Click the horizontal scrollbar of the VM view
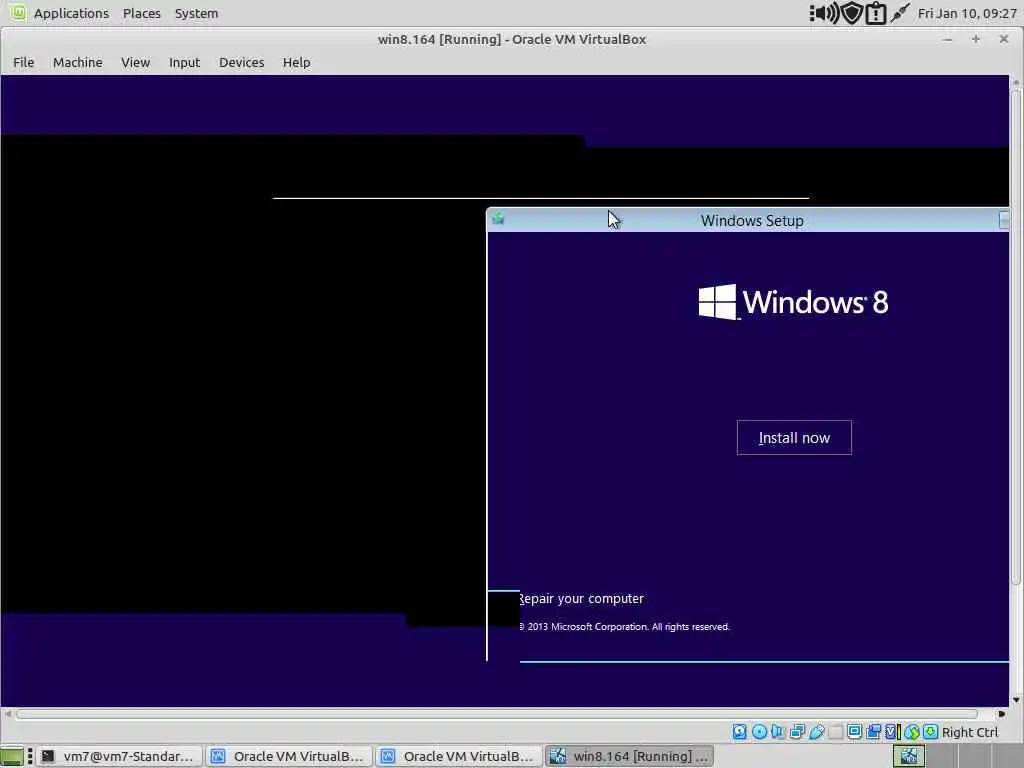1024x768 pixels. point(496,714)
